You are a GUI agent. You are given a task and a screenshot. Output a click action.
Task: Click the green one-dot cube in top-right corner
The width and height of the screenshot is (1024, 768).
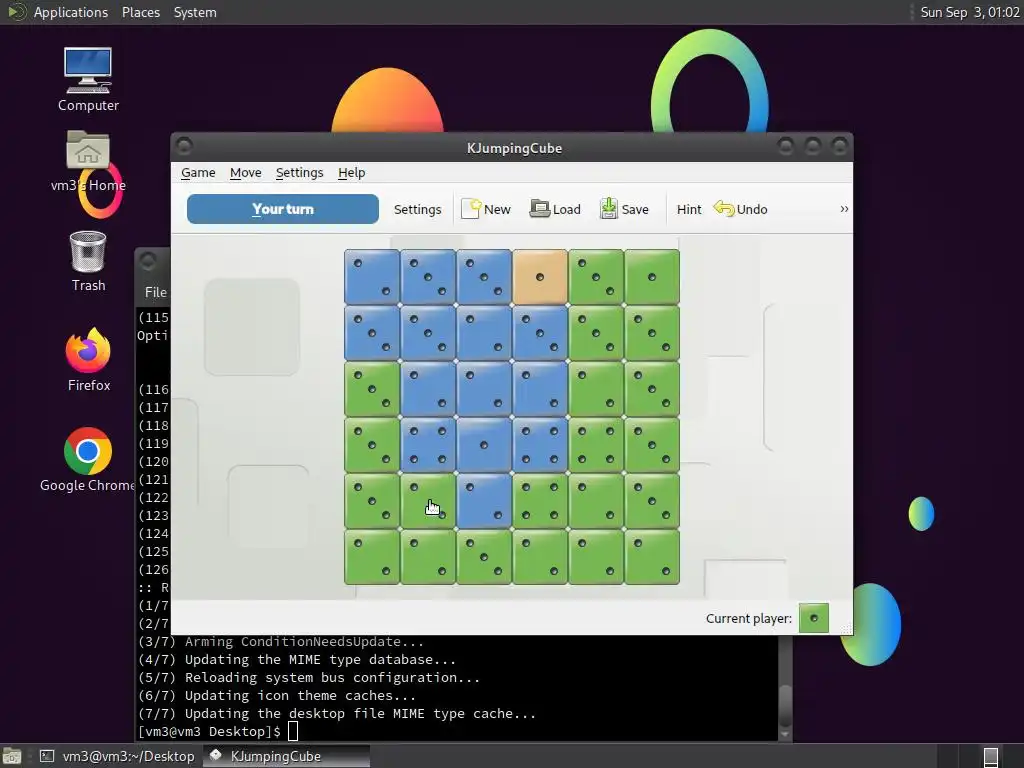(652, 277)
